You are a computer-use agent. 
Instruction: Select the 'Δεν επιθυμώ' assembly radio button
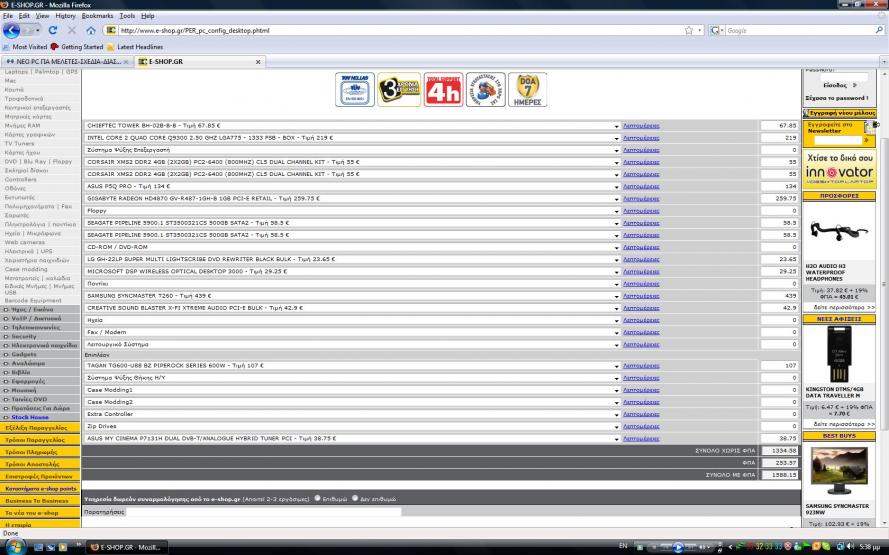355,498
